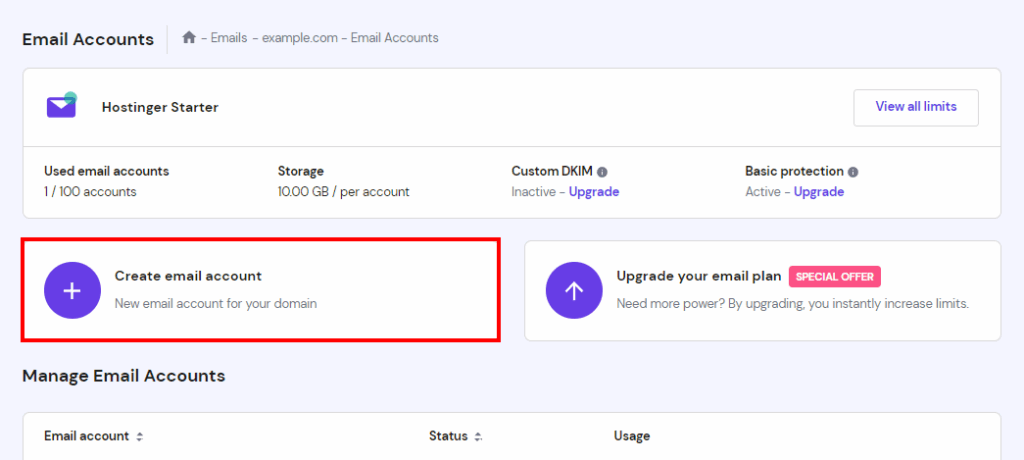Click the home icon in the breadcrumb
The width and height of the screenshot is (1024, 460).
[189, 38]
